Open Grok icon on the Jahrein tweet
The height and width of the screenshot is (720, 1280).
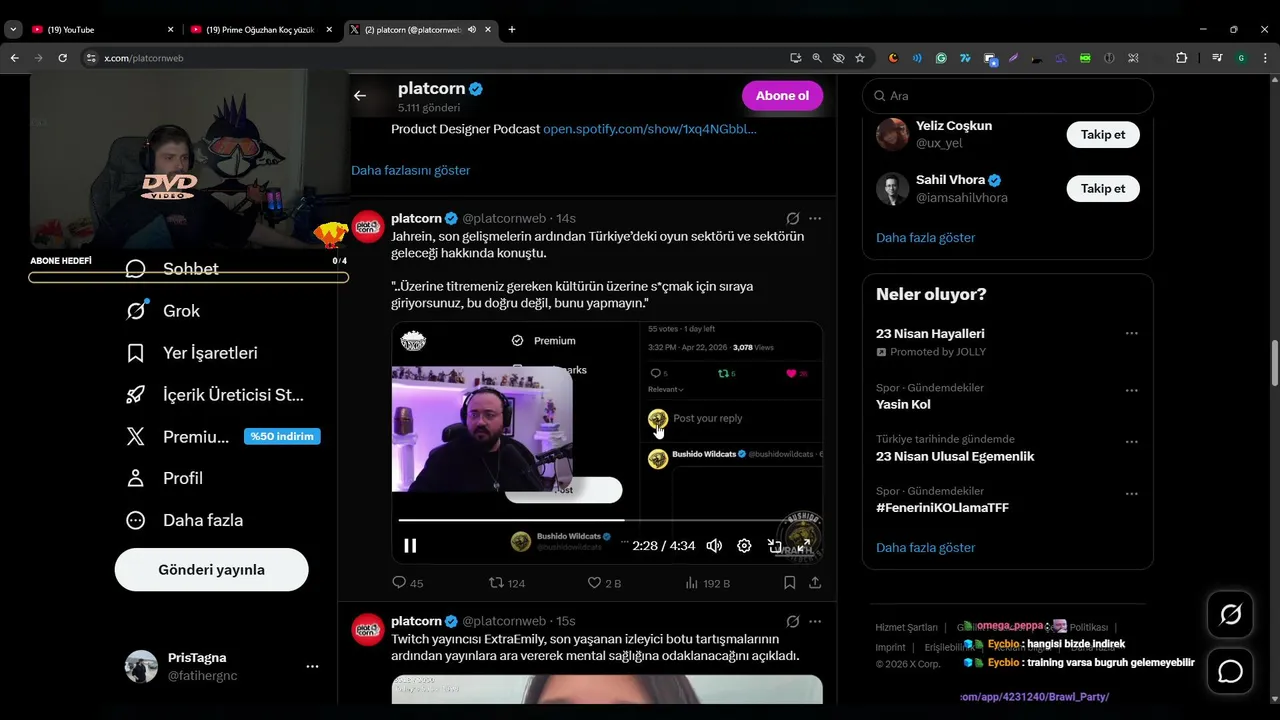tap(793, 218)
